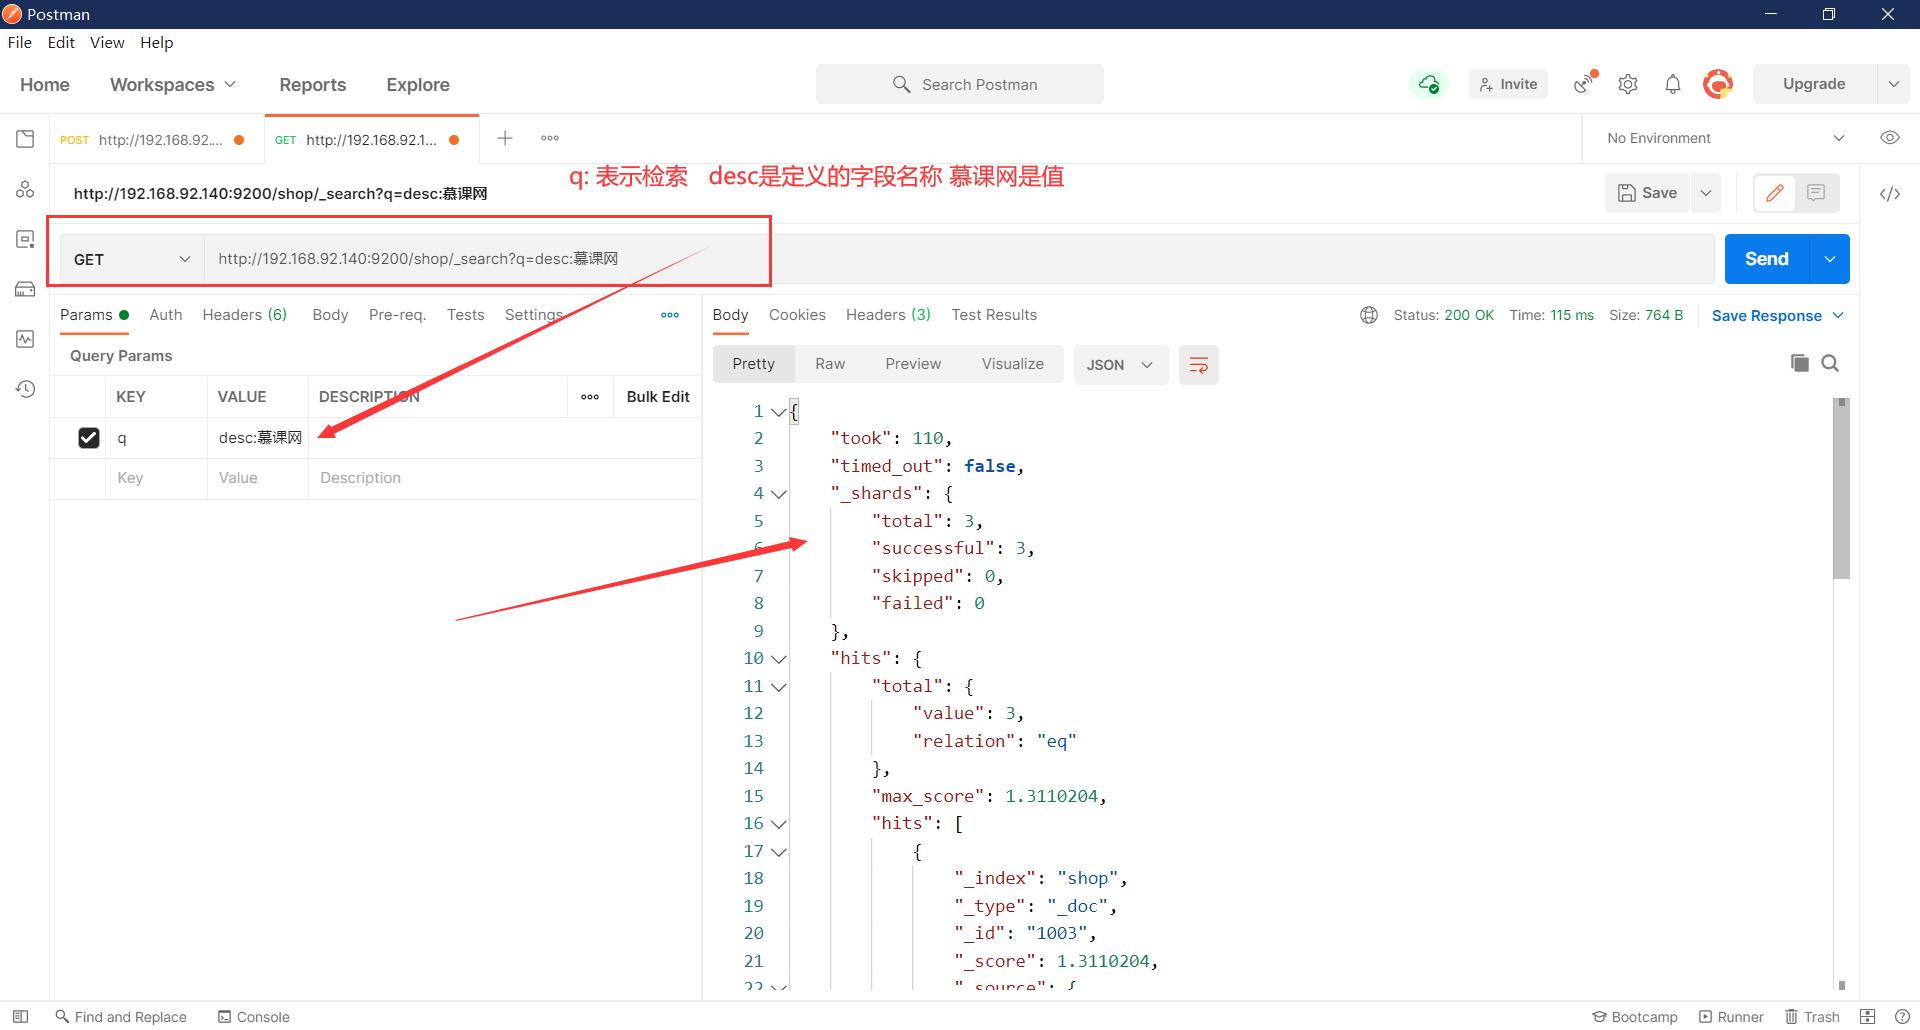Click the Save button
Image resolution: width=1920 pixels, height=1030 pixels.
pyautogui.click(x=1647, y=193)
